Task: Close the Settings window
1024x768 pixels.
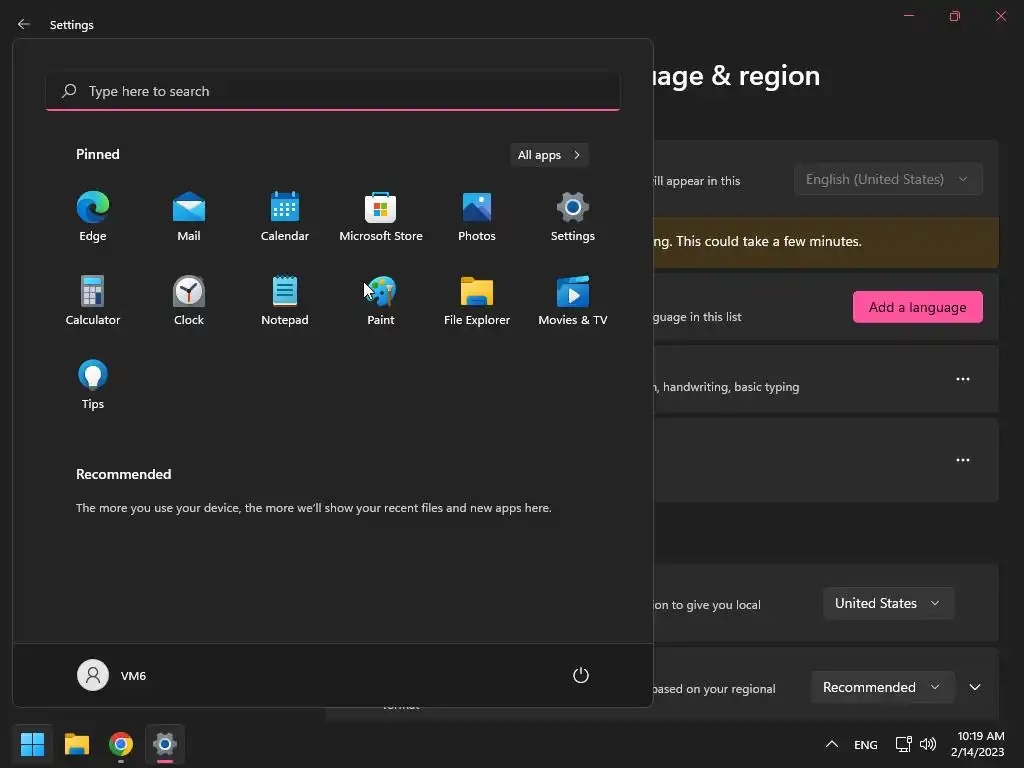Action: click(x=1000, y=16)
